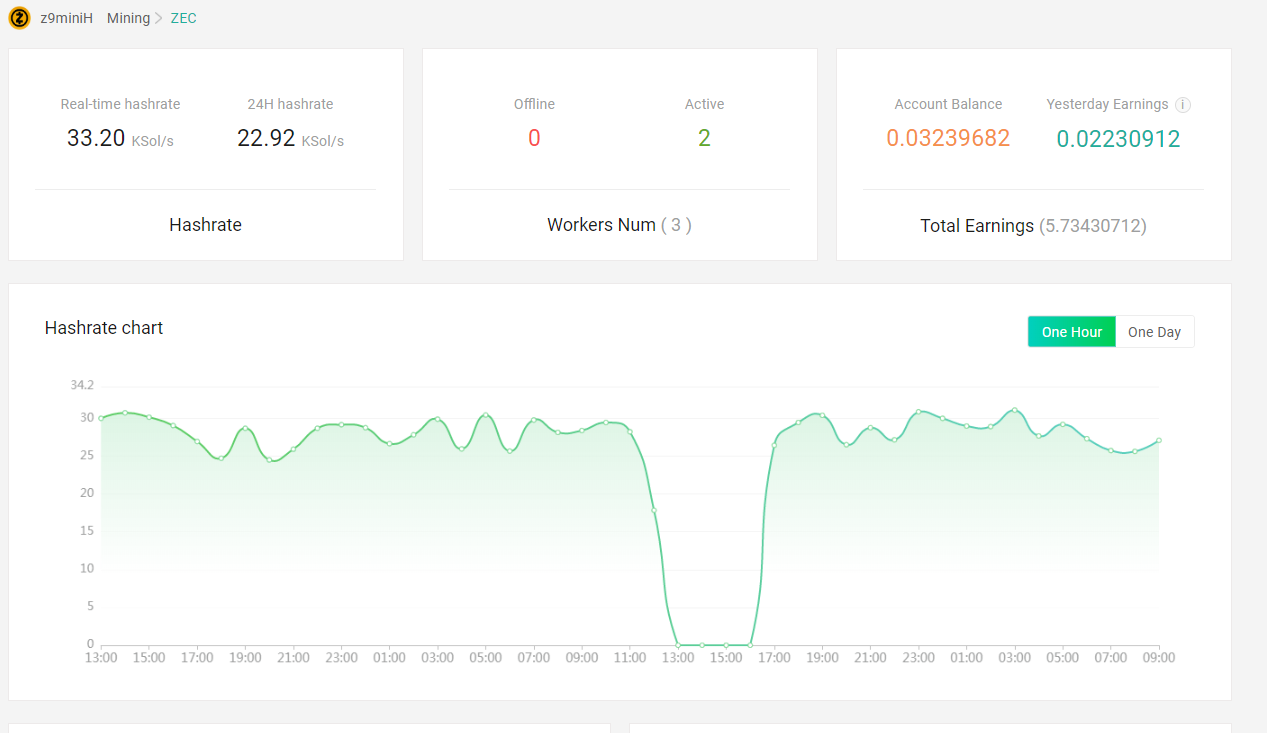Screen dimensions: 1267x733
Task: Click the Yesterday Earnings value 0.02230912
Action: pos(1118,138)
